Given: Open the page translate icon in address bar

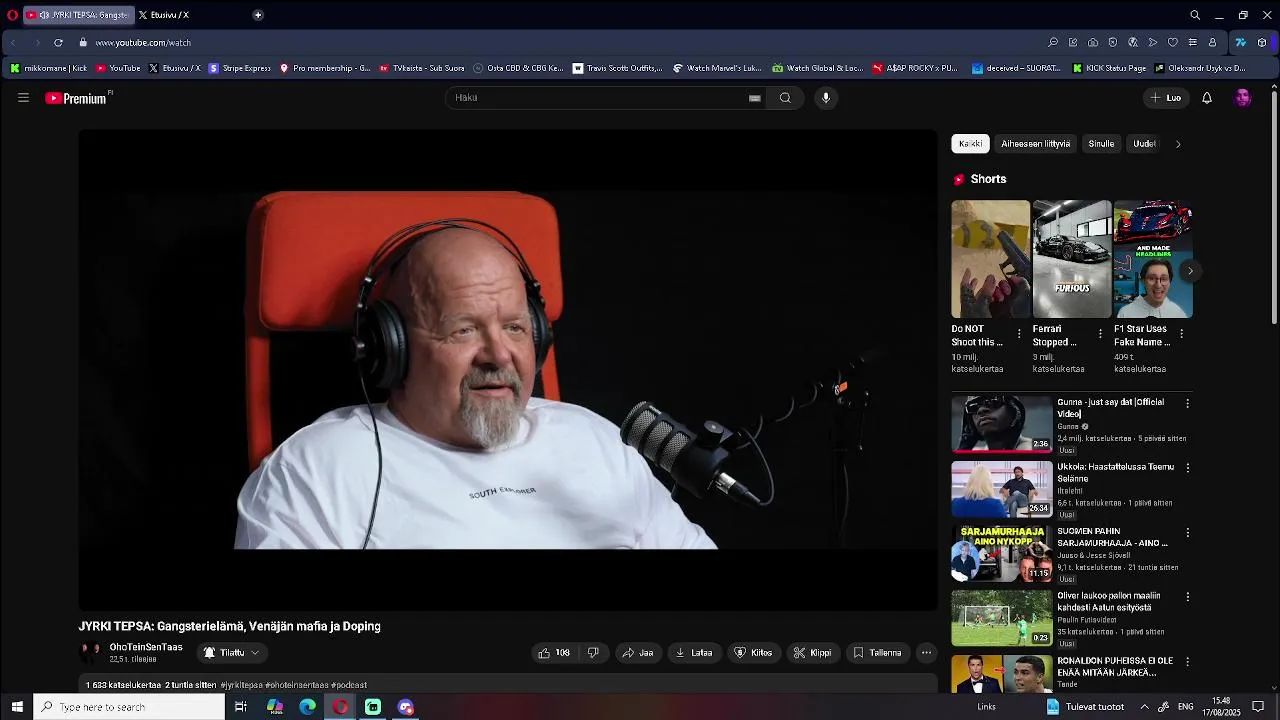Looking at the screenshot, I should tap(1133, 43).
